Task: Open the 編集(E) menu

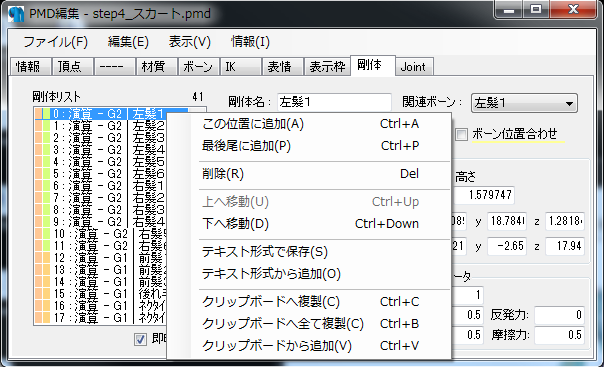Action: (x=128, y=42)
